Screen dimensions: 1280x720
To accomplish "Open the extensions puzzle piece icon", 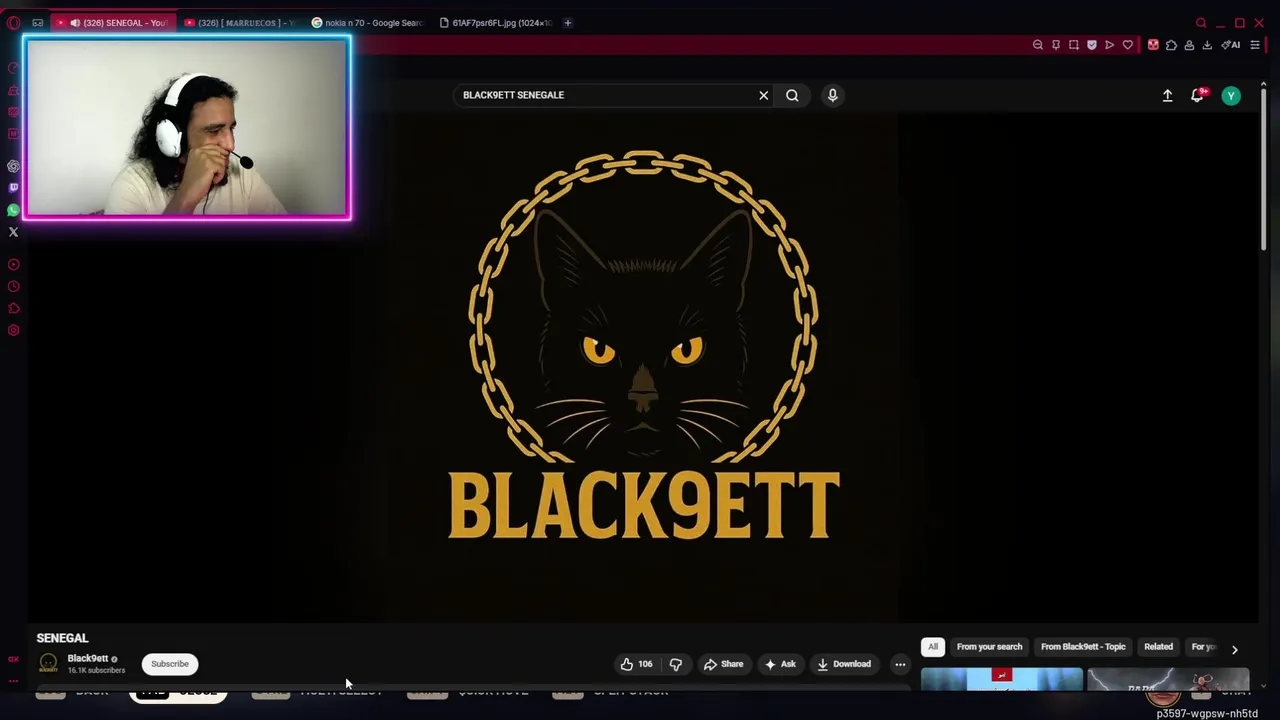I will click(1171, 45).
